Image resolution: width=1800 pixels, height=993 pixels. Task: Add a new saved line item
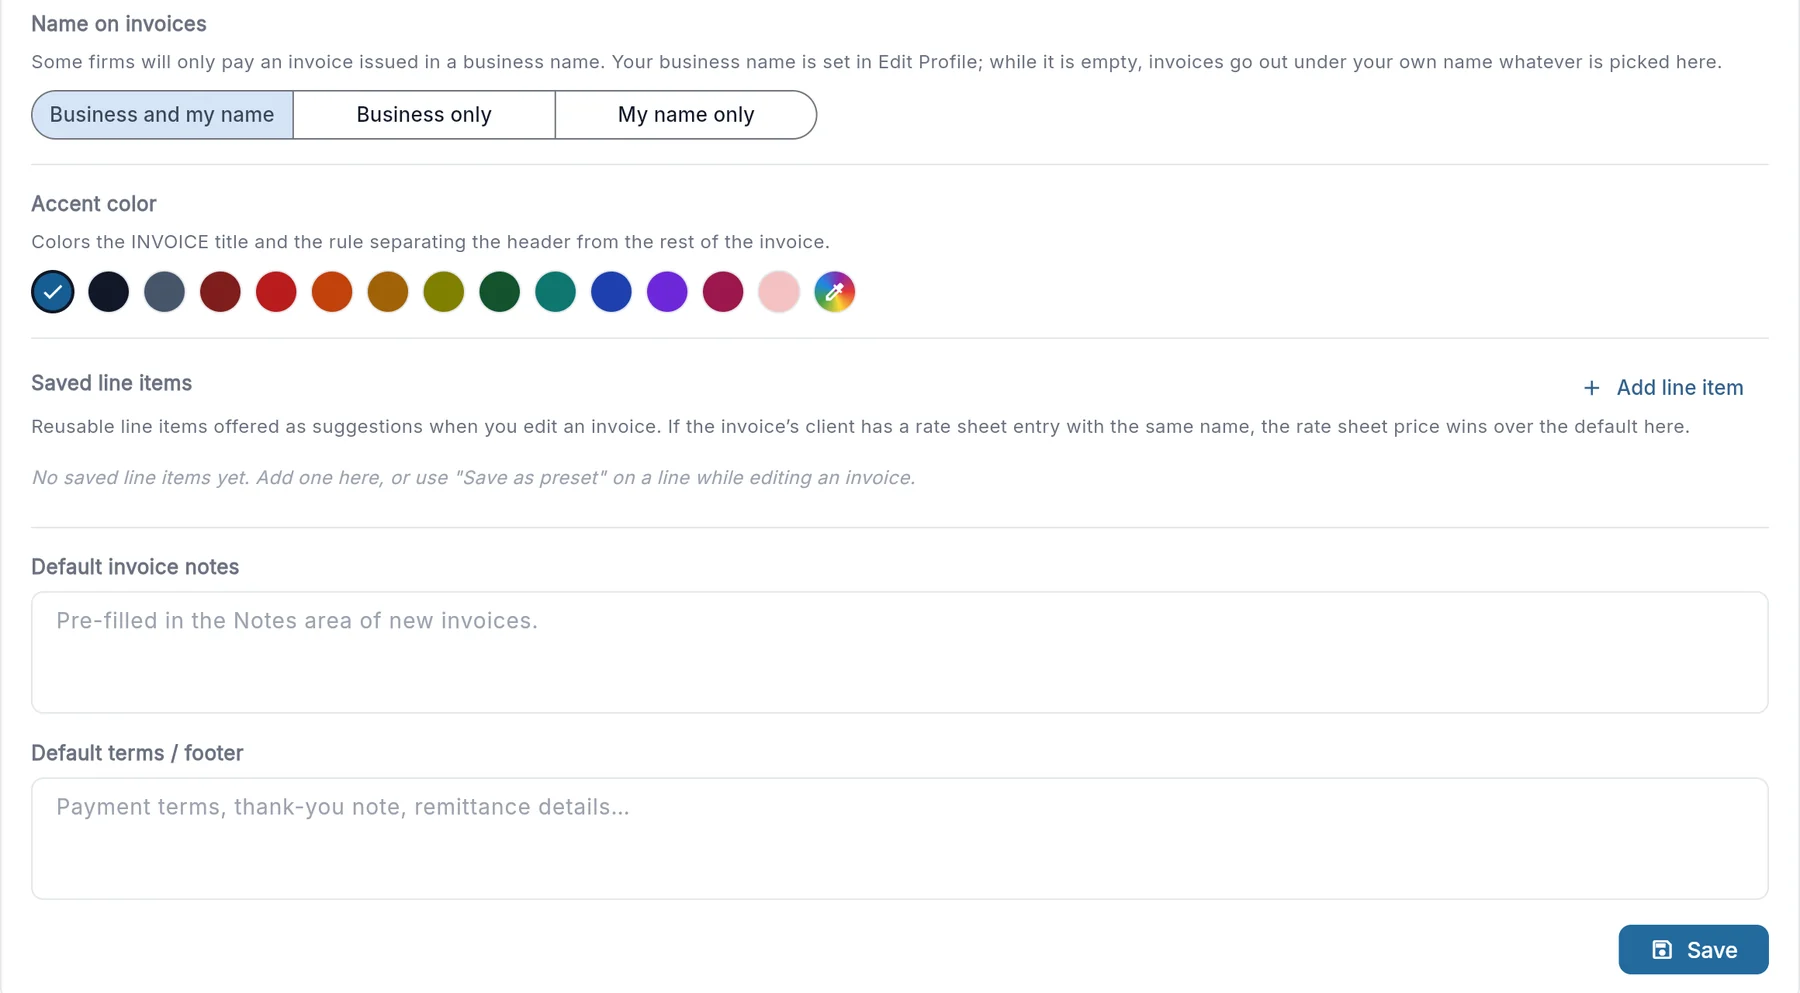point(1663,388)
